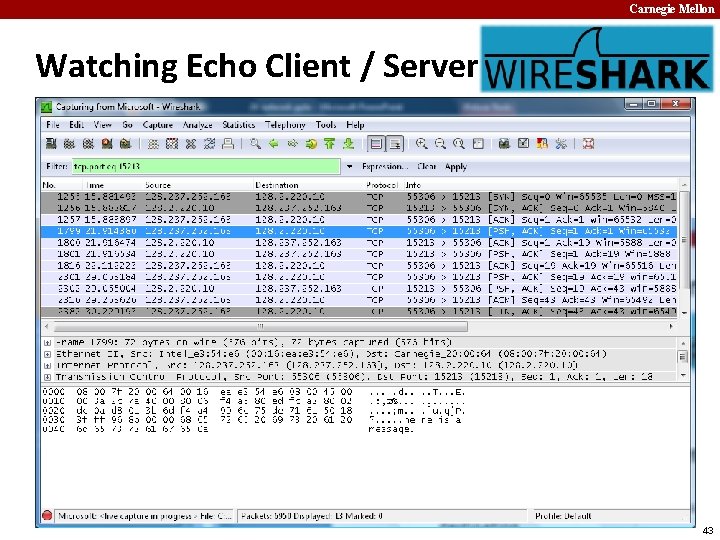This screenshot has width=720, height=540.
Task: Zoom out of packet text
Action: [x=440, y=144]
